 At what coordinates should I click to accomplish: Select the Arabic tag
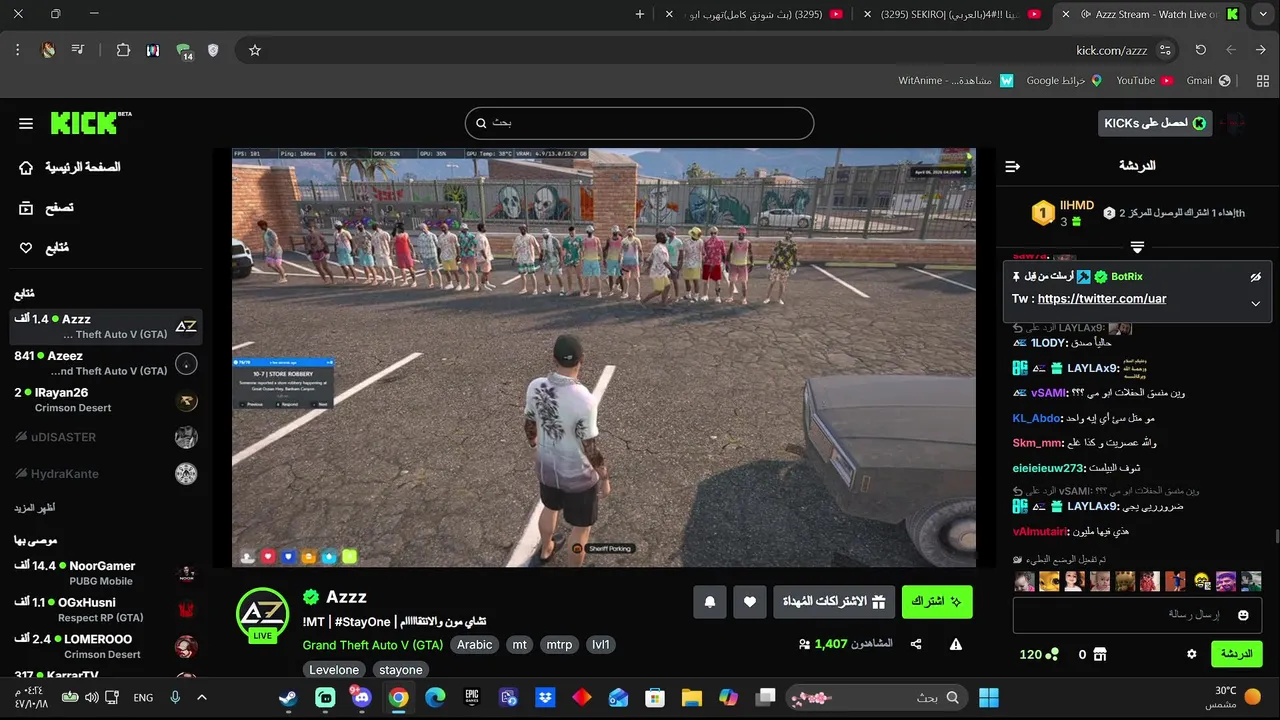475,645
